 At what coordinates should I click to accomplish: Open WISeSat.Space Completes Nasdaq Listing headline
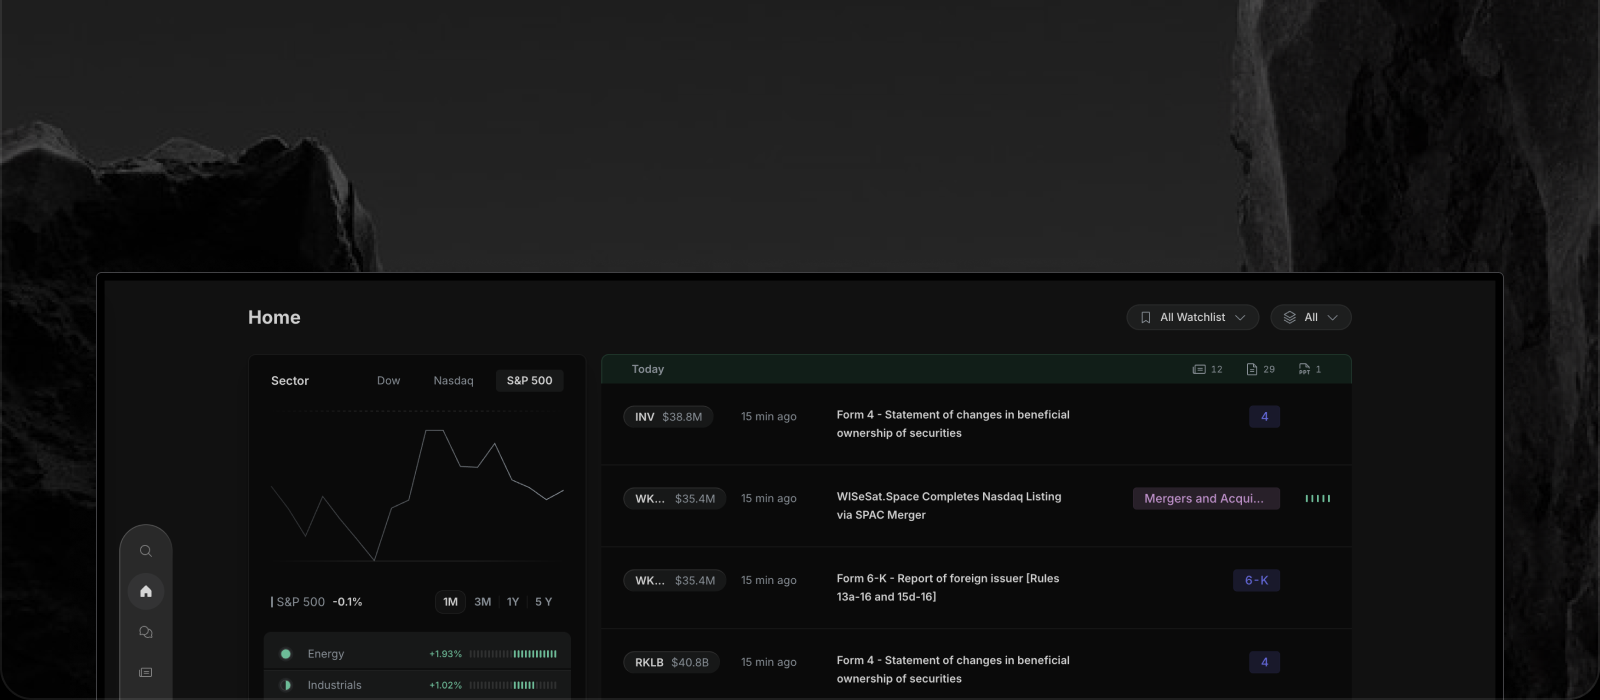949,506
